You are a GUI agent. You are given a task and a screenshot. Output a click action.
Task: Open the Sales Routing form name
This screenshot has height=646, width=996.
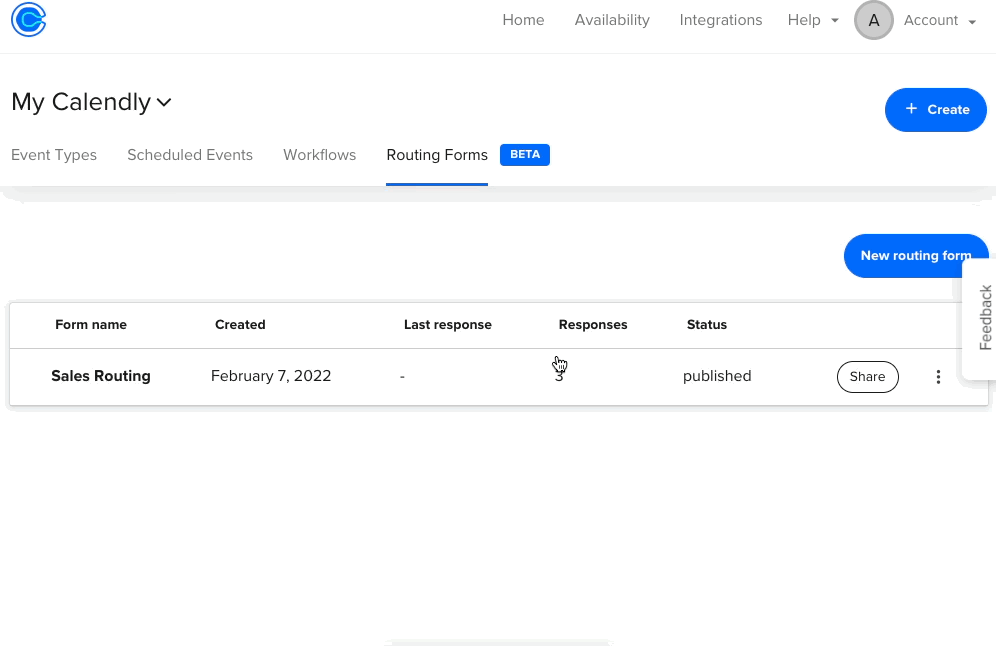coord(101,376)
